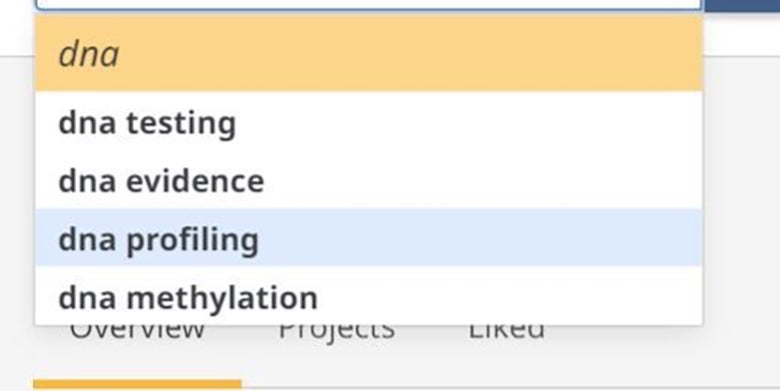Screen dimensions: 780x391
Task: Pick the highlighted "dna profiling" suggestion
Action: [x=369, y=238]
